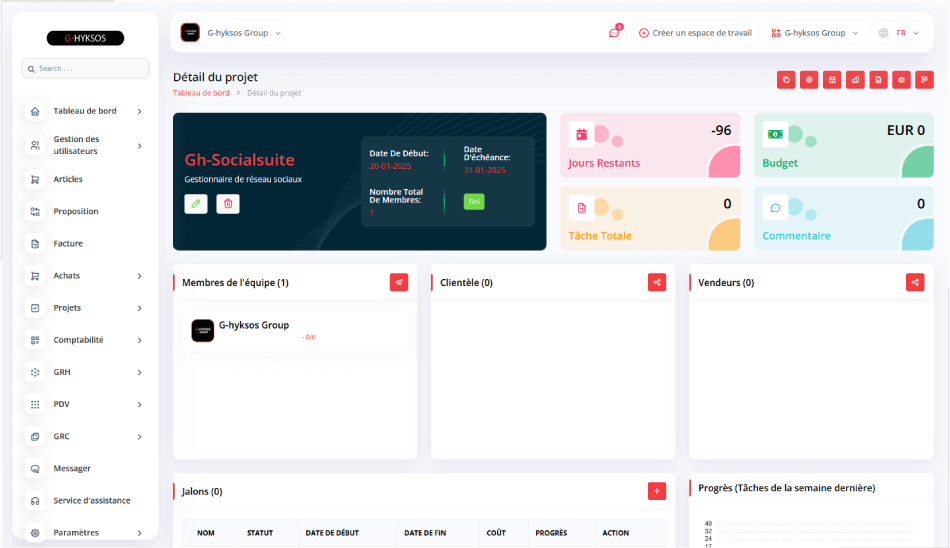Open the chat messages notification icon
The height and width of the screenshot is (548, 950).
614,33
